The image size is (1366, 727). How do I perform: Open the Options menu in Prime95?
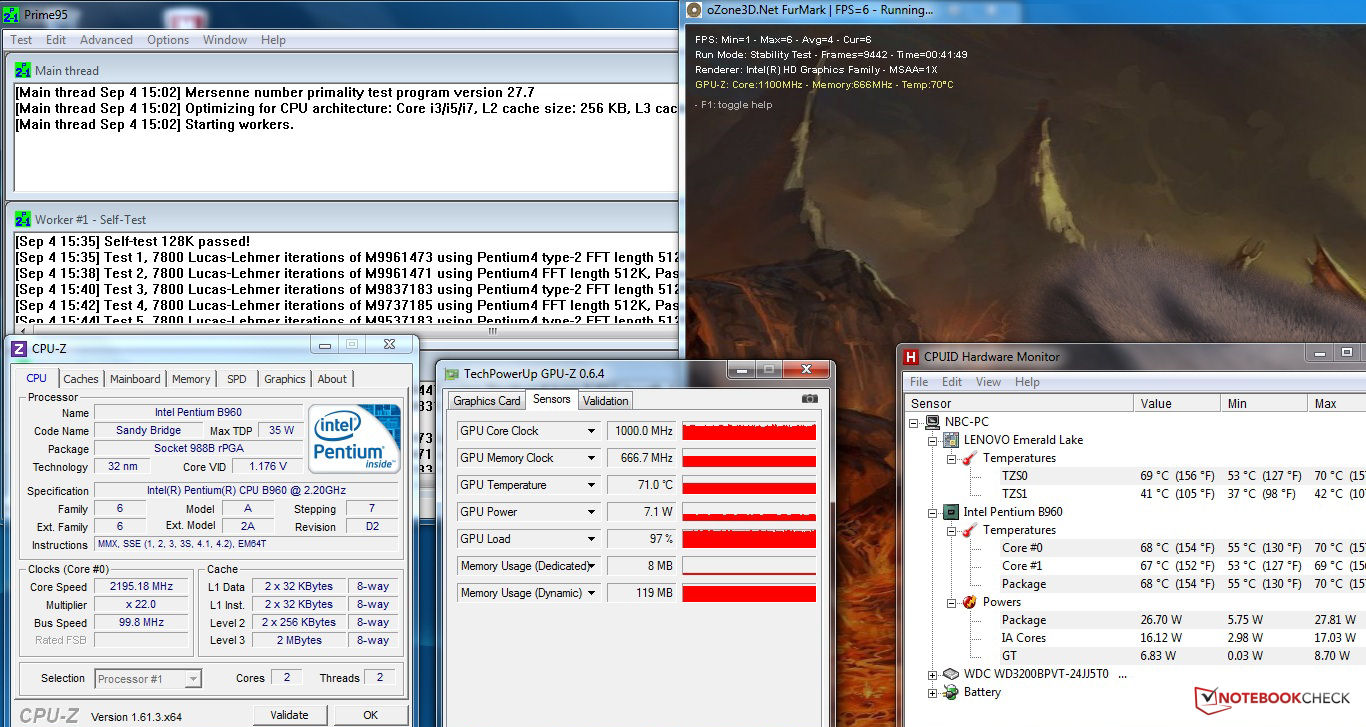tap(168, 40)
